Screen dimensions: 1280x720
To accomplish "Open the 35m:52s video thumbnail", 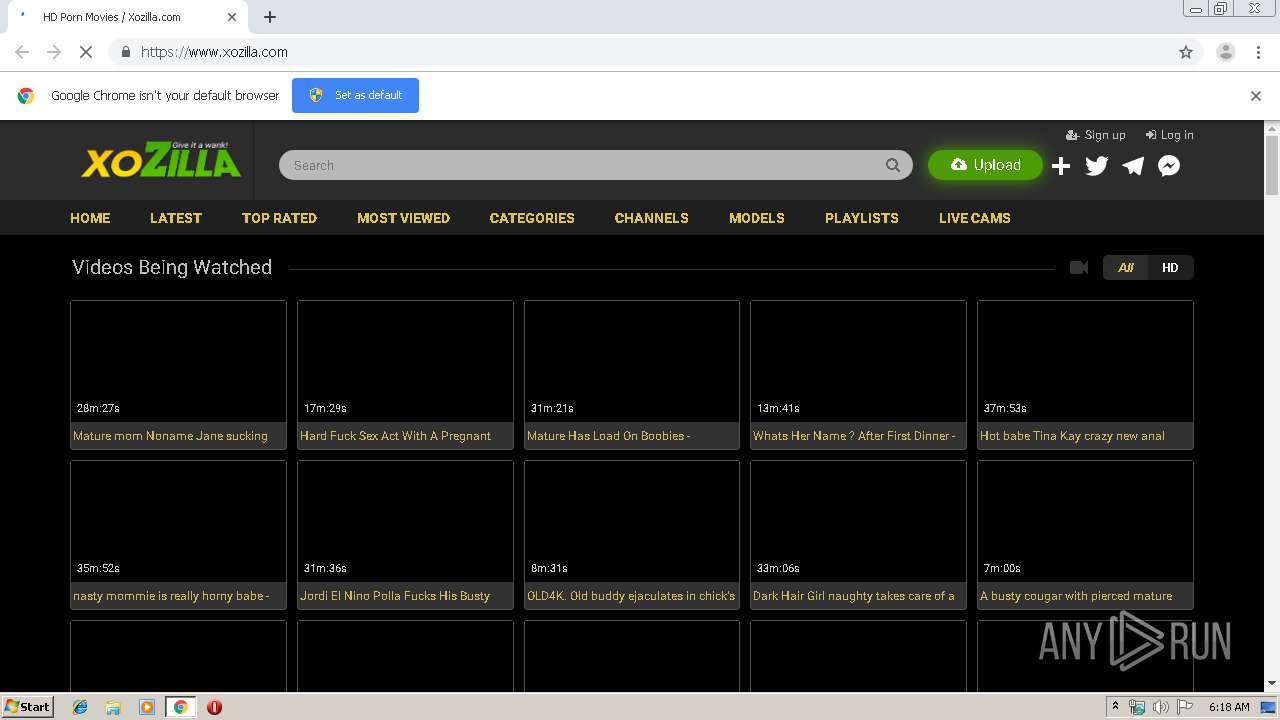I will click(178, 521).
